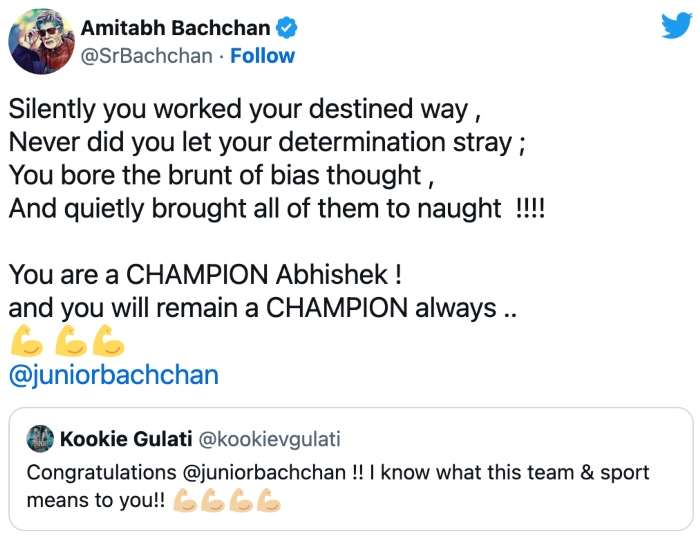Click the @SrBachchan handle
The image size is (700, 541).
[x=146, y=56]
